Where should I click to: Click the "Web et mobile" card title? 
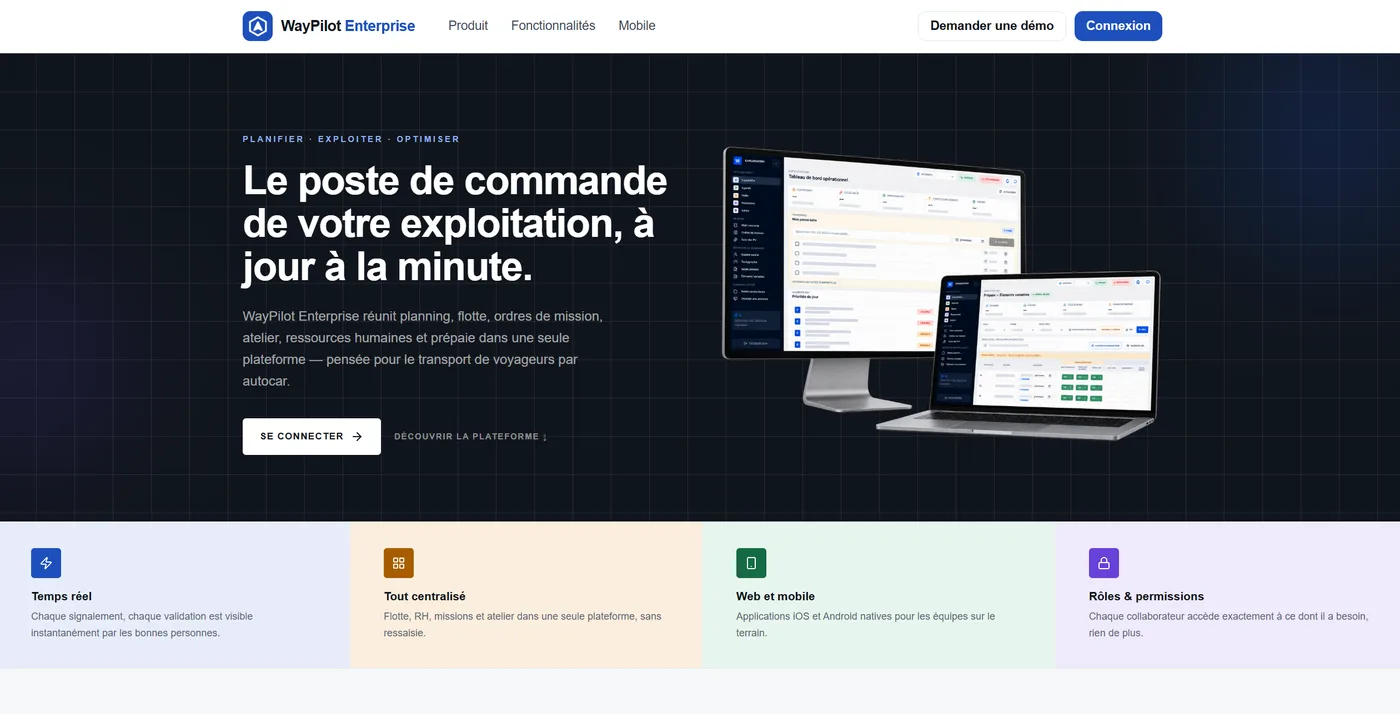coord(776,596)
